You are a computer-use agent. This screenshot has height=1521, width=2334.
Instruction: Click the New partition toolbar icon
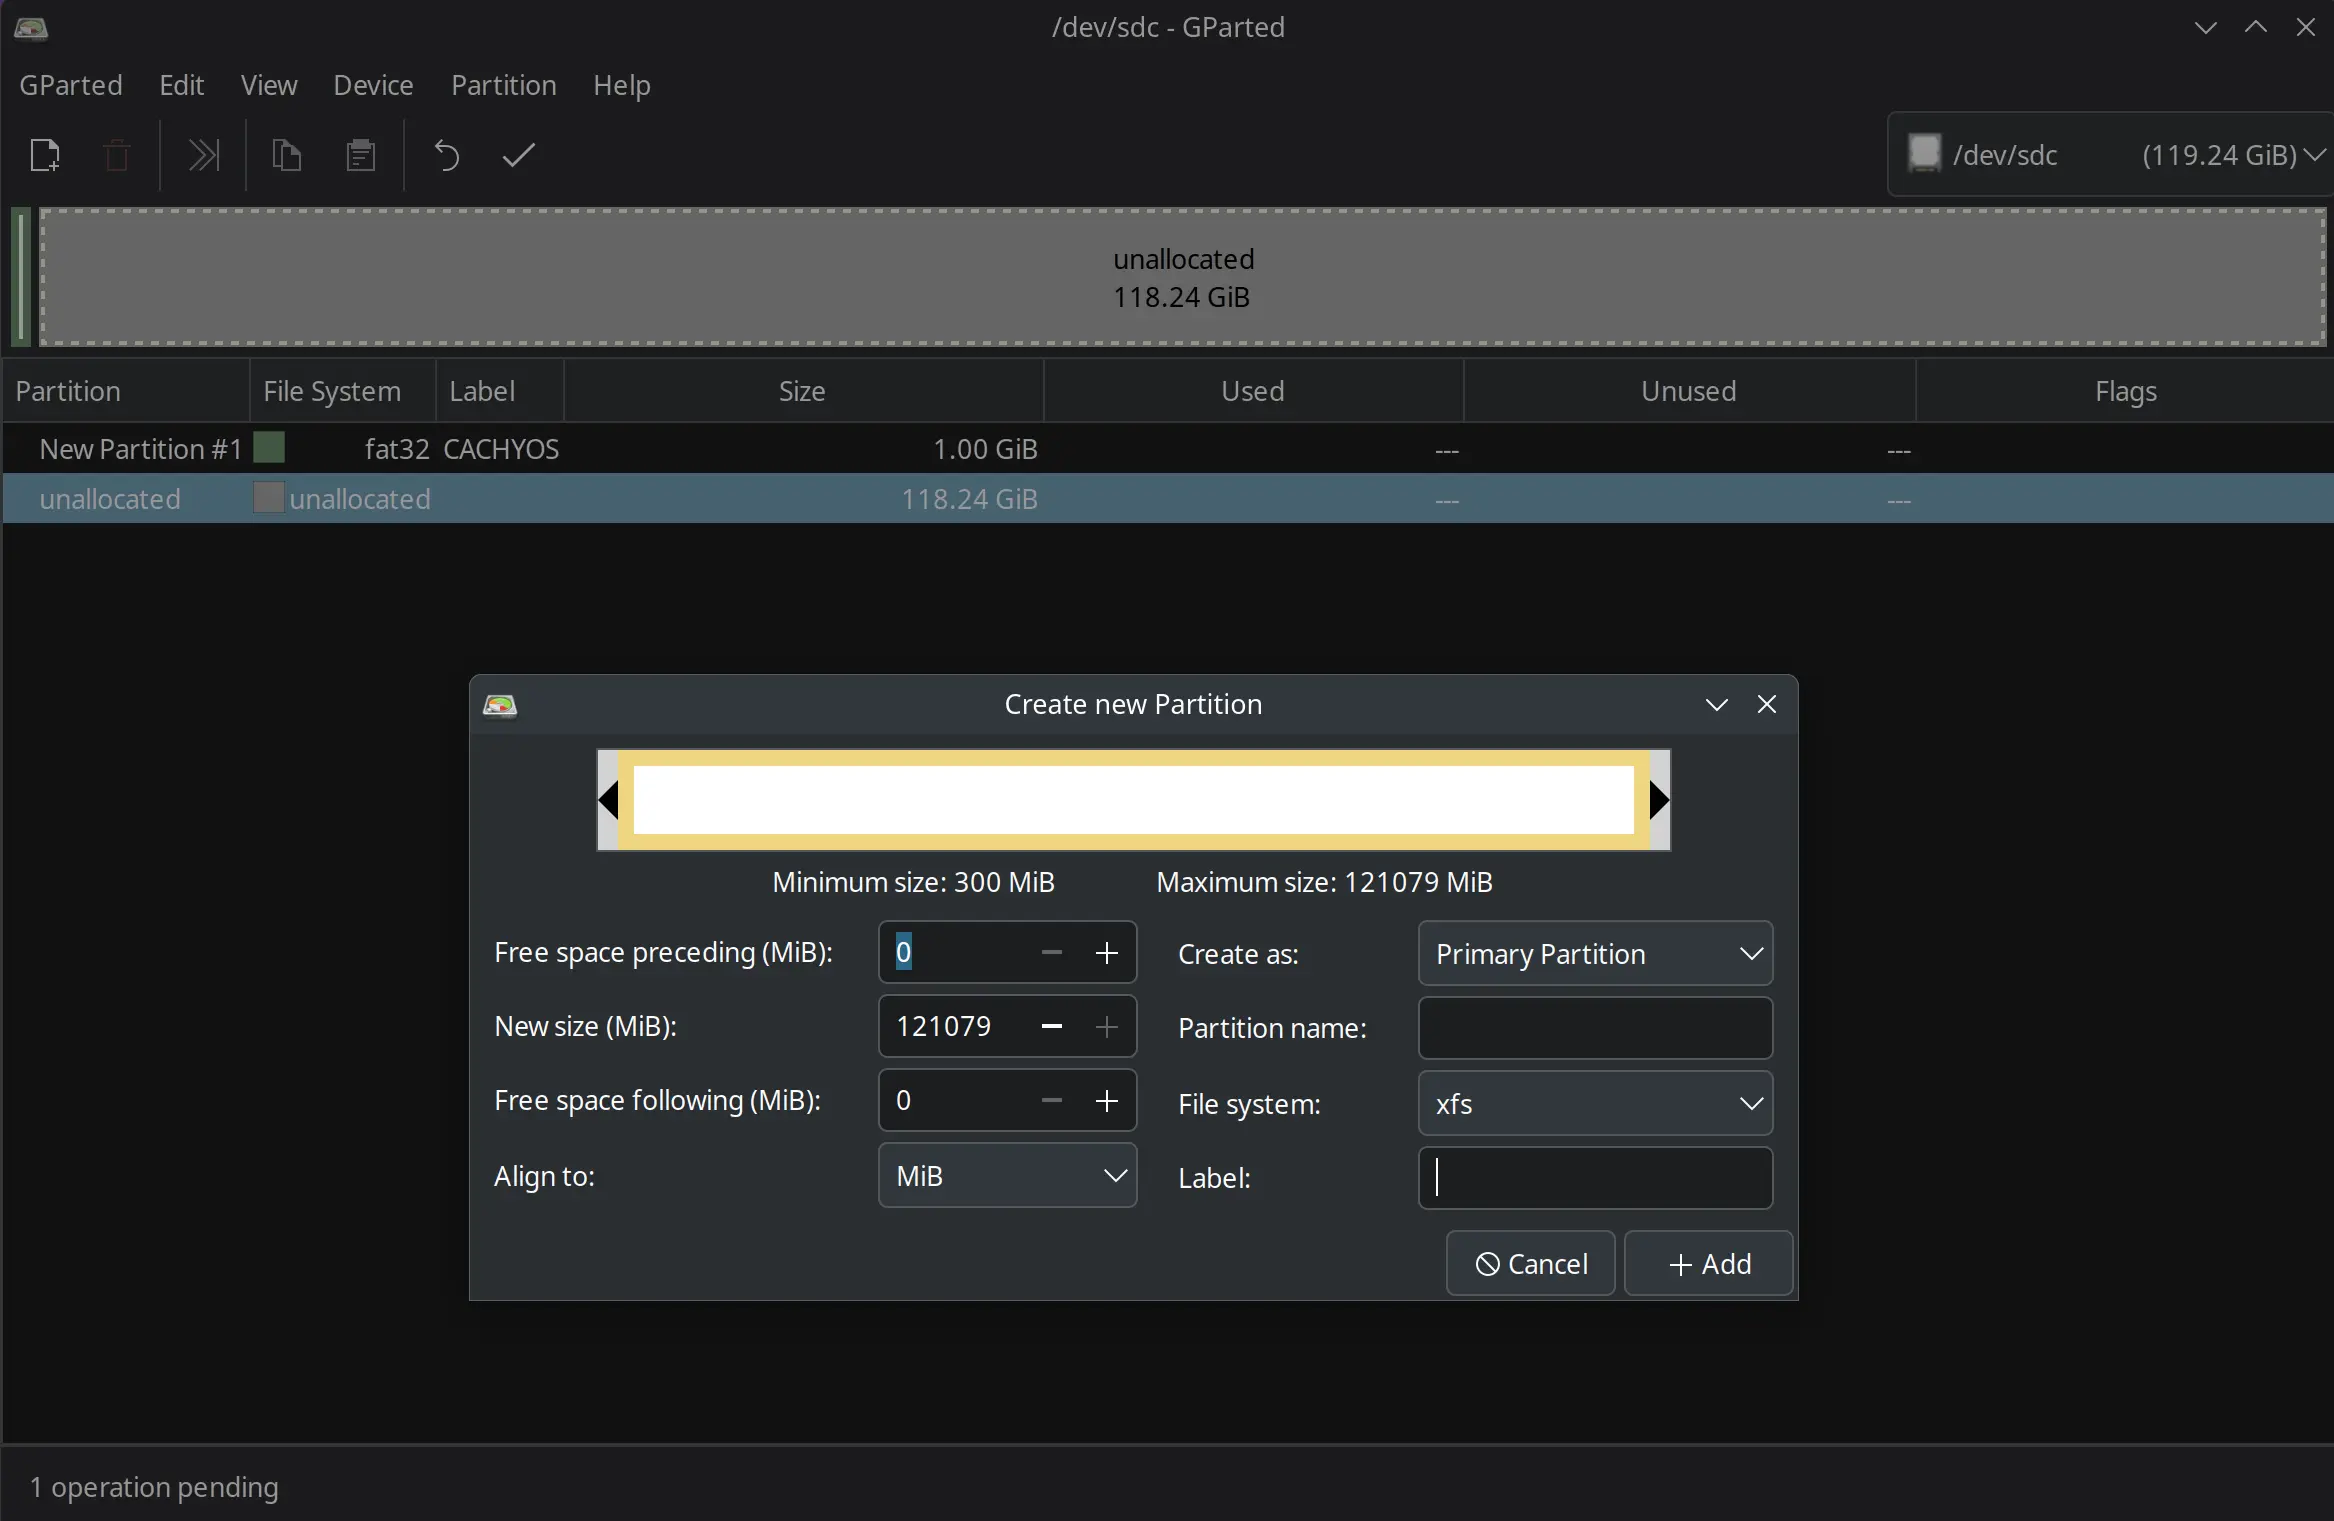[x=45, y=155]
